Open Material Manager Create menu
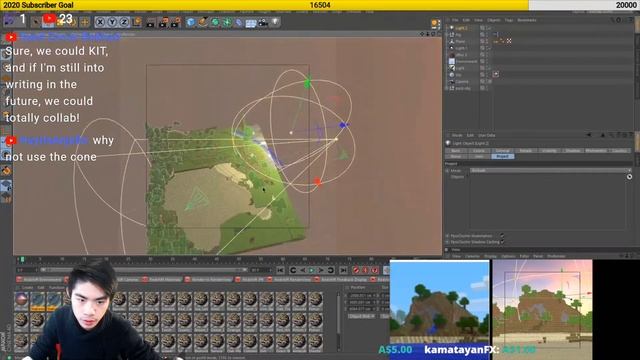 (28, 288)
